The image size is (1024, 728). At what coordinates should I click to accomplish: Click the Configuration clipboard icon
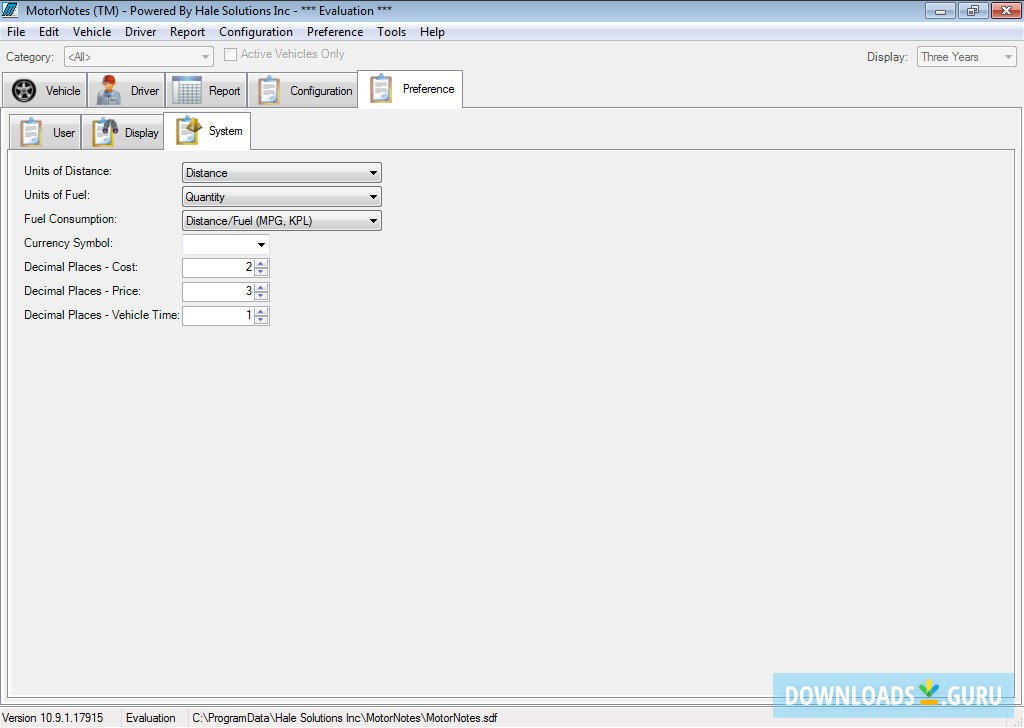pos(268,91)
